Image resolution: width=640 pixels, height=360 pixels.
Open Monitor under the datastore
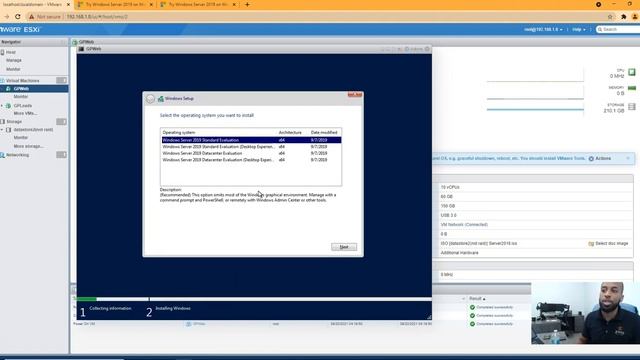21,138
